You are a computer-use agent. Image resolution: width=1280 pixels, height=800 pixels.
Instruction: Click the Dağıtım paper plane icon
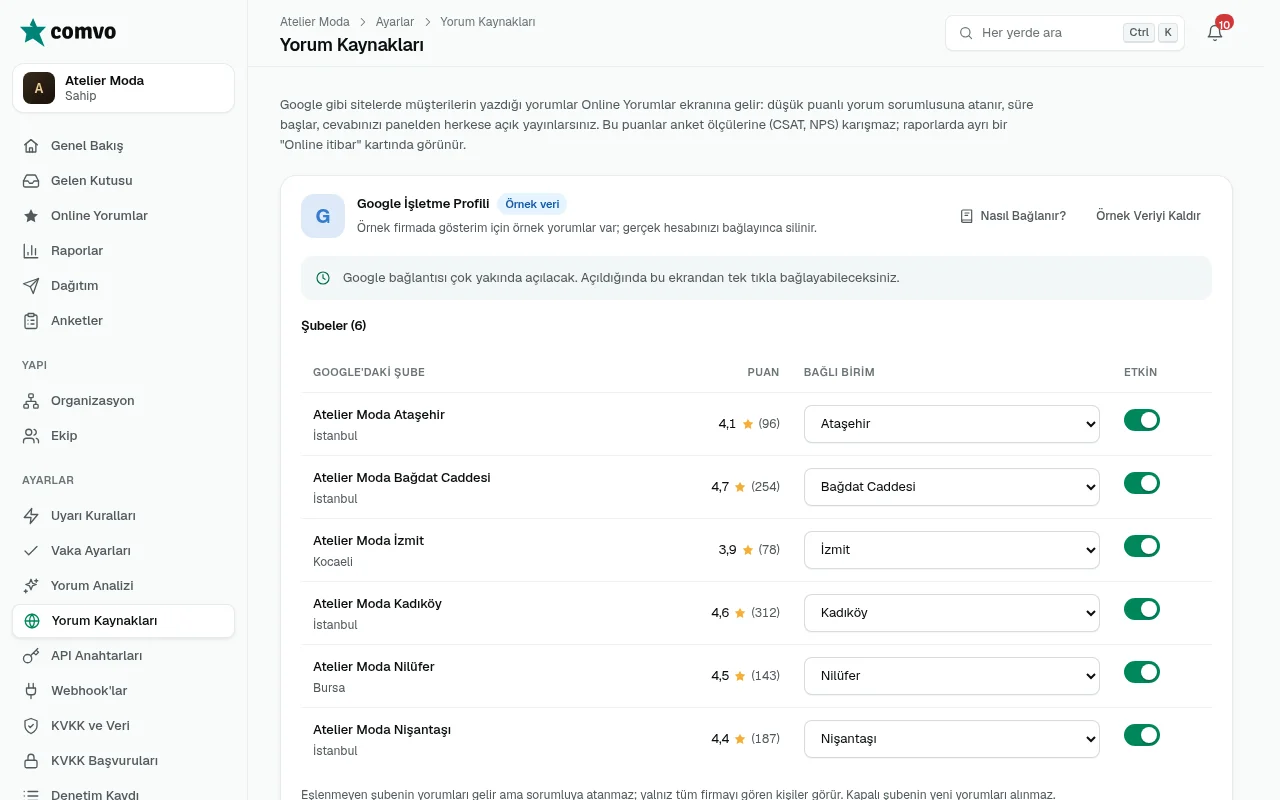(x=31, y=286)
